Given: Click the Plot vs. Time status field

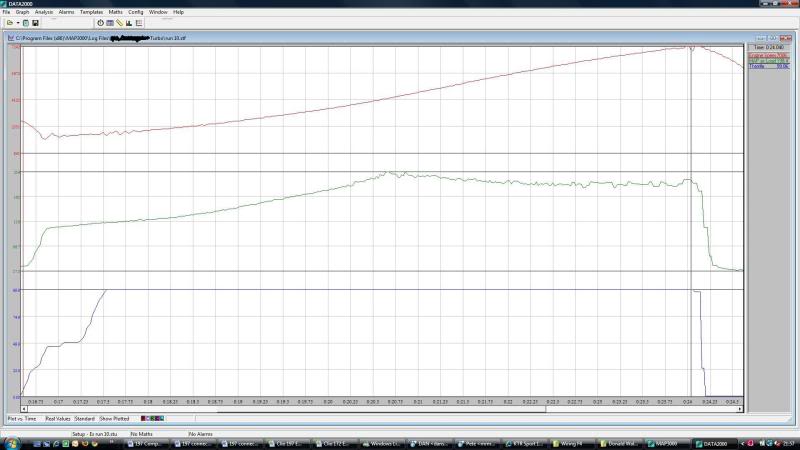Looking at the screenshot, I should pos(22,418).
